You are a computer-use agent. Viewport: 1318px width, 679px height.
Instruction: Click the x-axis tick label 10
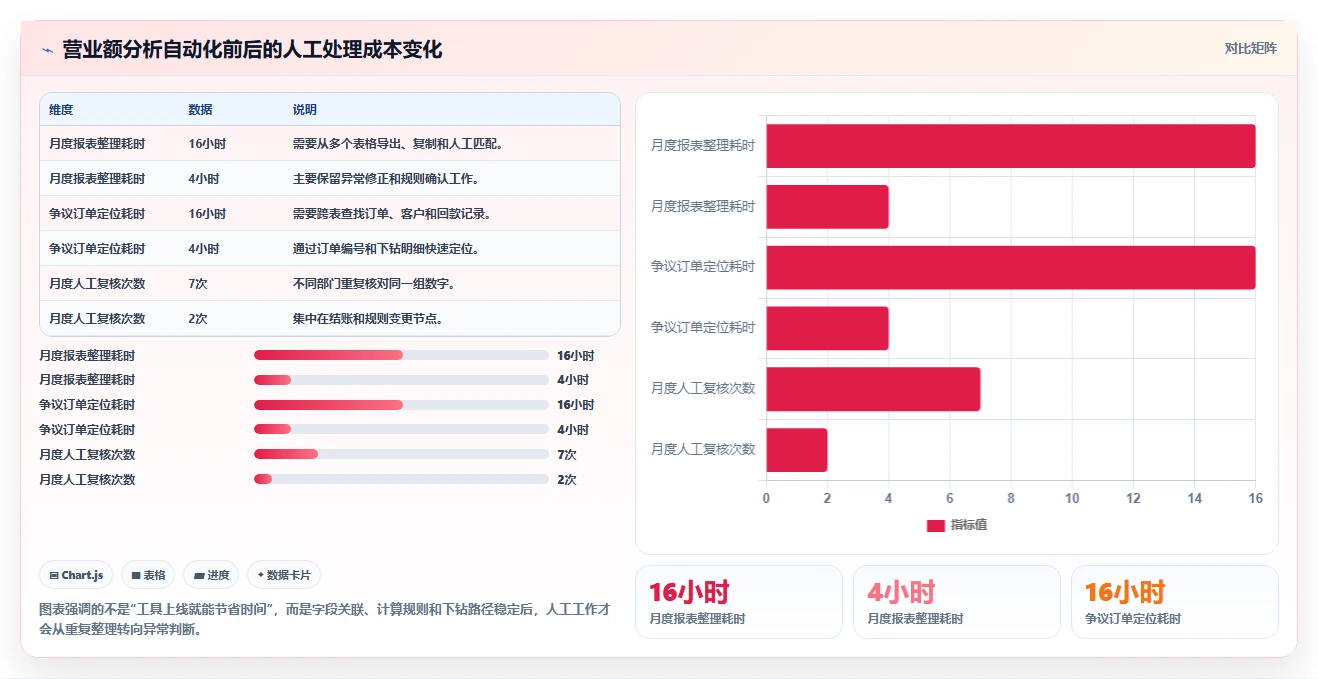click(x=1072, y=498)
